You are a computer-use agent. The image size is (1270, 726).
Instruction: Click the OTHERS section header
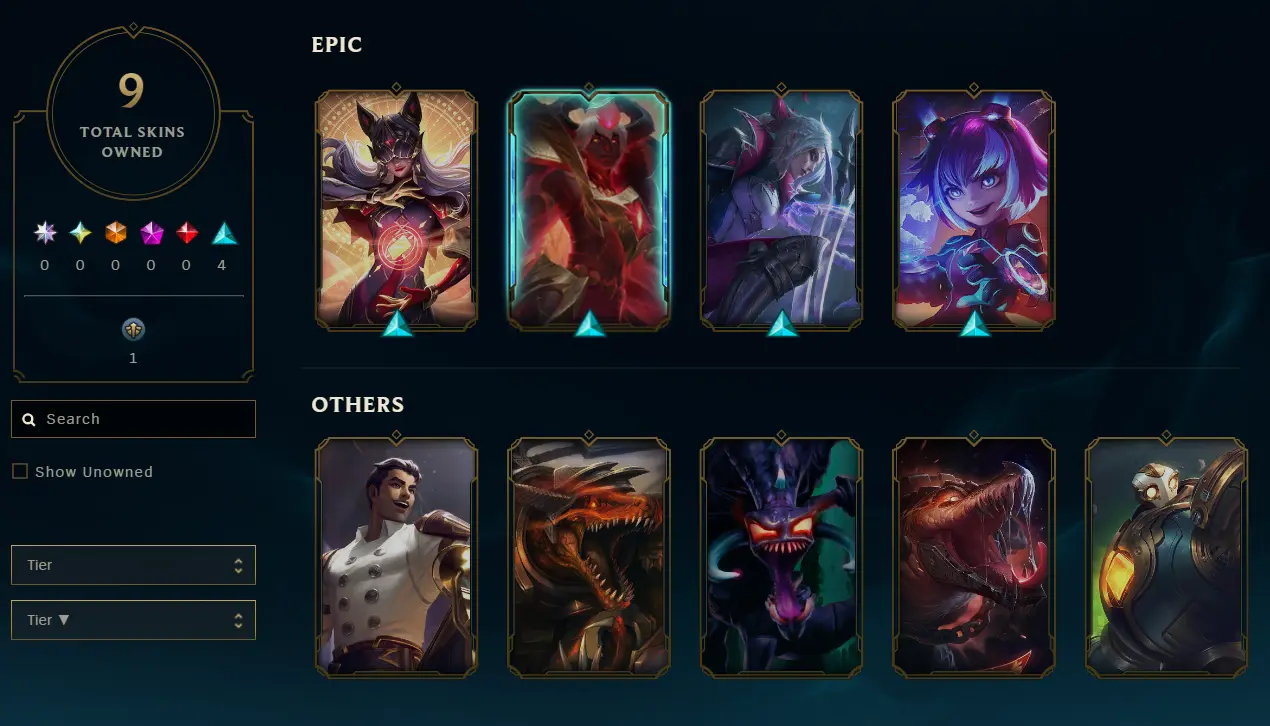[x=358, y=405]
